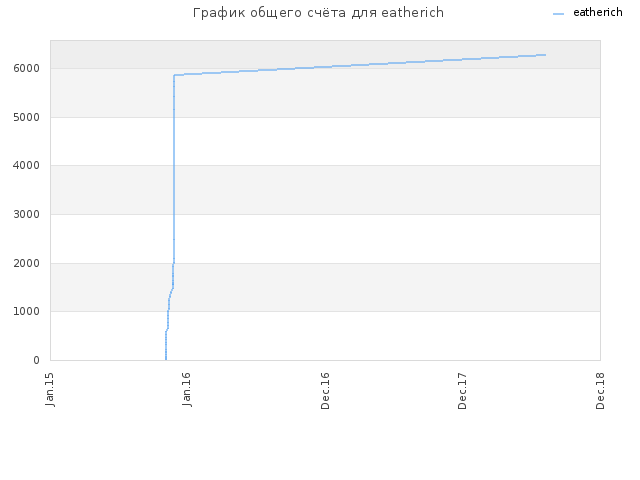Click the Jan.16 x-axis label
640x480 pixels.
coord(187,389)
